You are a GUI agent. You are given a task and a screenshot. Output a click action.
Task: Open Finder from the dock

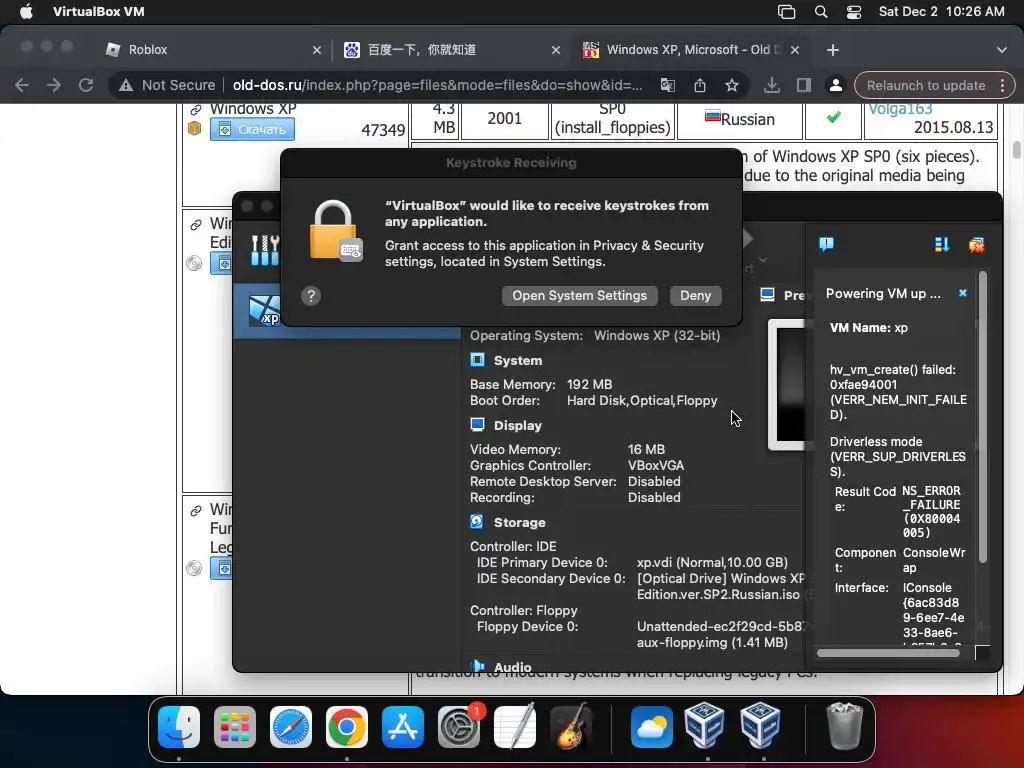179,727
